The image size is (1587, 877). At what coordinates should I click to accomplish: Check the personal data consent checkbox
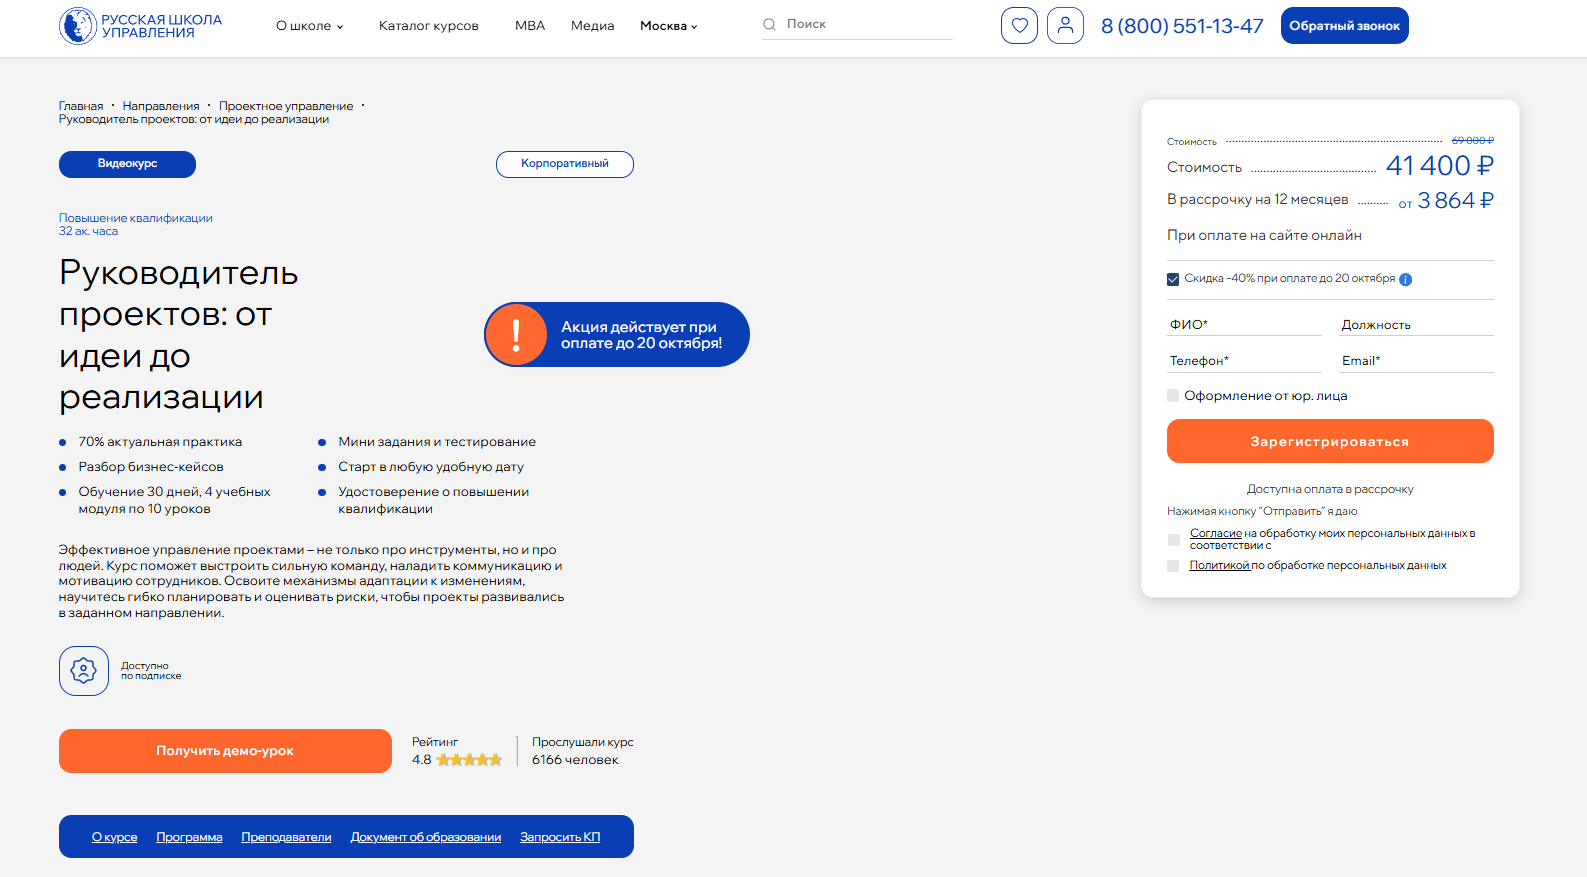pos(1174,540)
